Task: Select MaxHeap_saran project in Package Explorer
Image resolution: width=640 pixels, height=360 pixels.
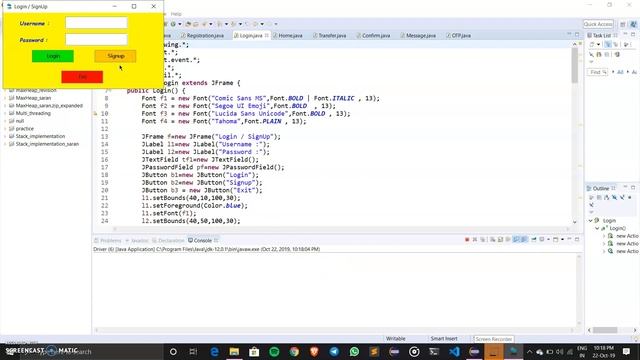Action: click(x=33, y=98)
